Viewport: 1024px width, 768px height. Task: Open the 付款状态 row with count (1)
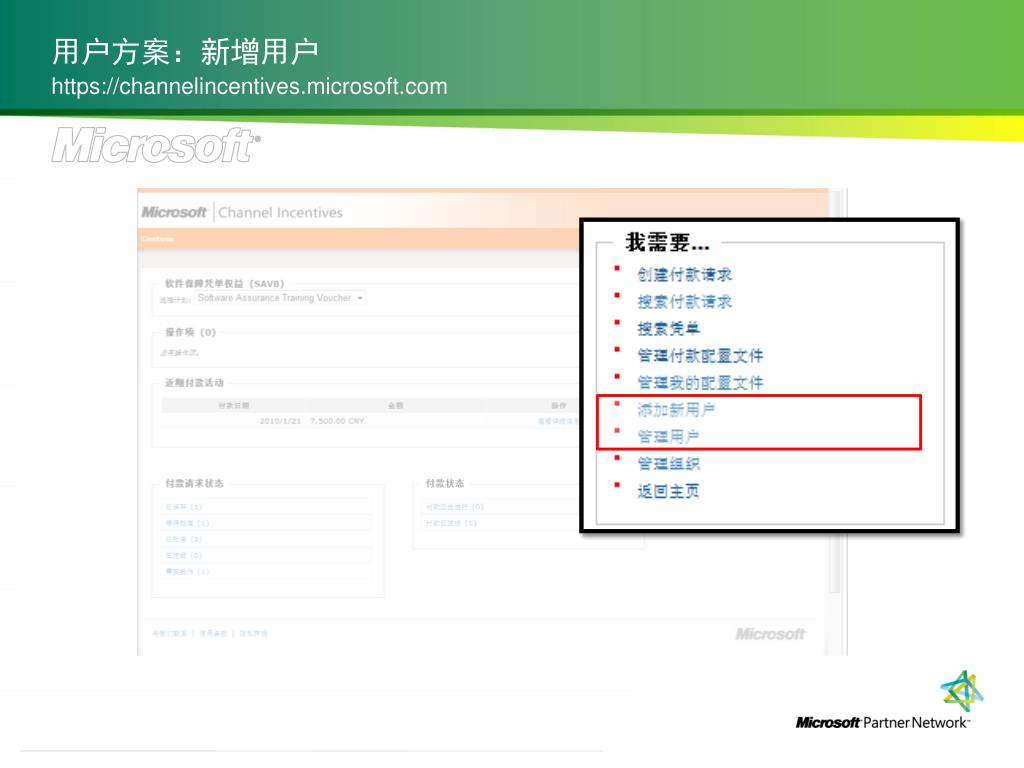pyautogui.click(x=451, y=523)
